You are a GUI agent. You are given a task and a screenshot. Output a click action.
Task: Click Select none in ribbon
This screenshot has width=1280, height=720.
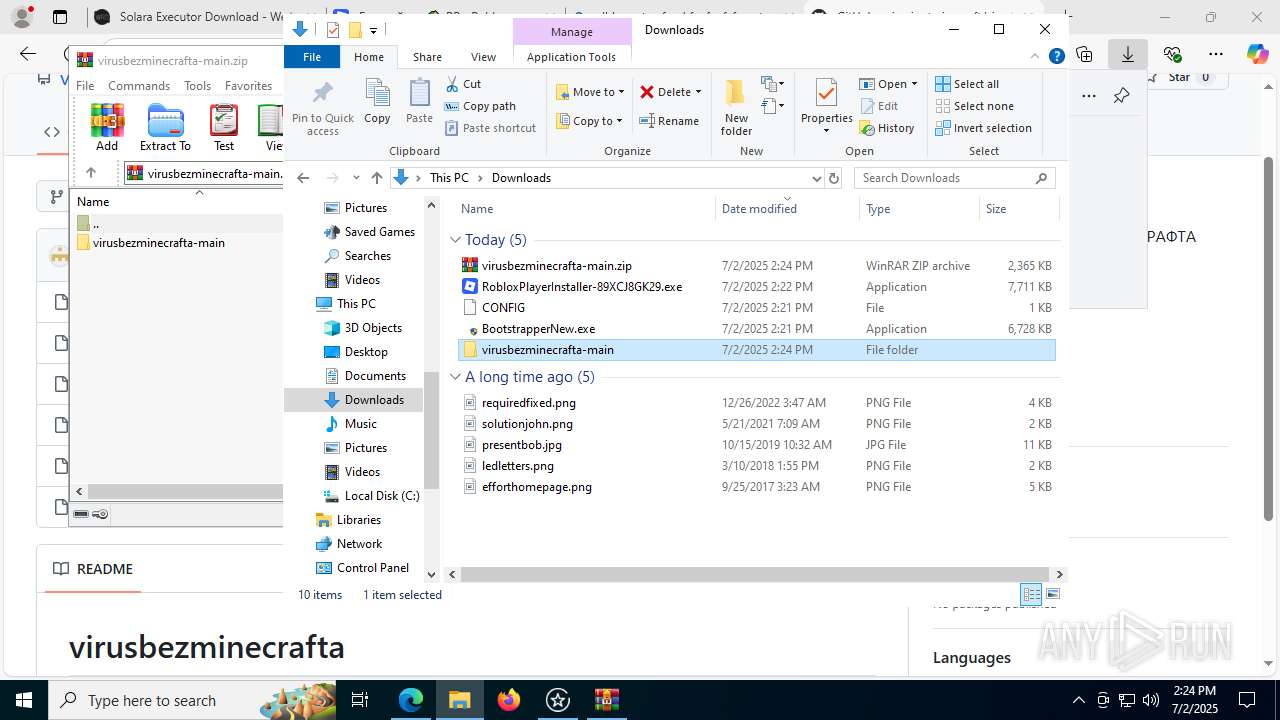click(974, 106)
